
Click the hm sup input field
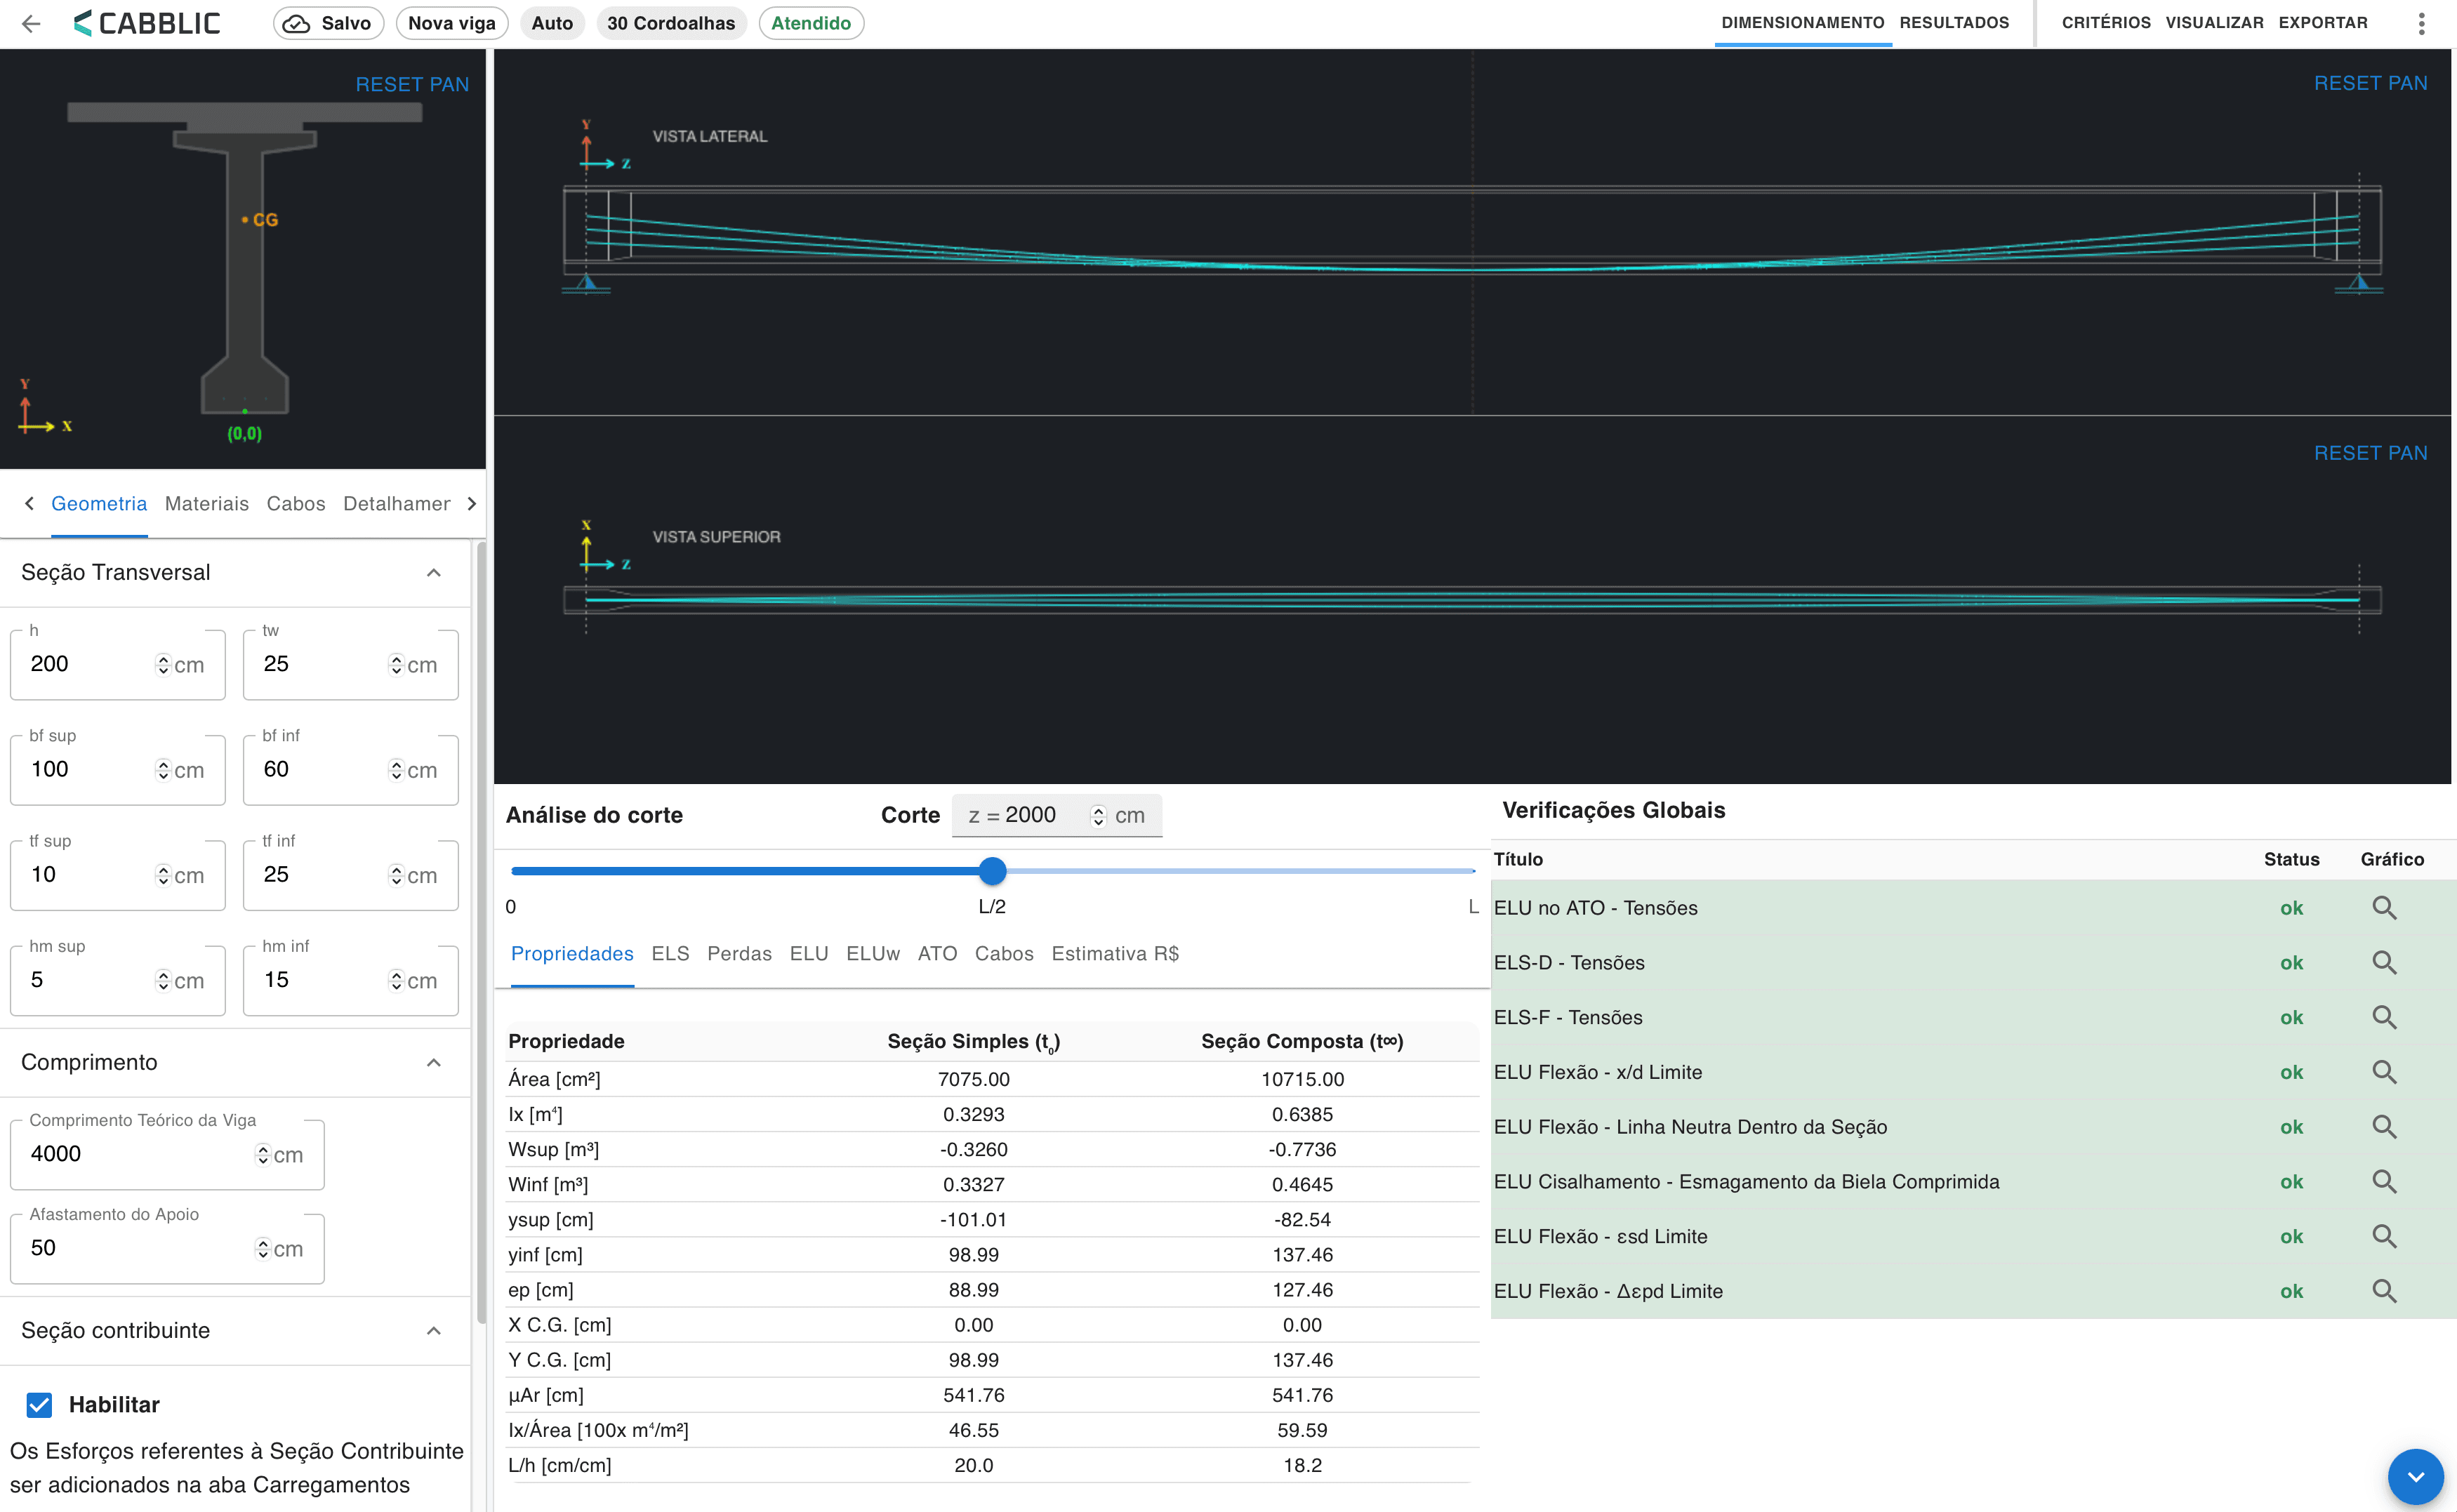118,981
